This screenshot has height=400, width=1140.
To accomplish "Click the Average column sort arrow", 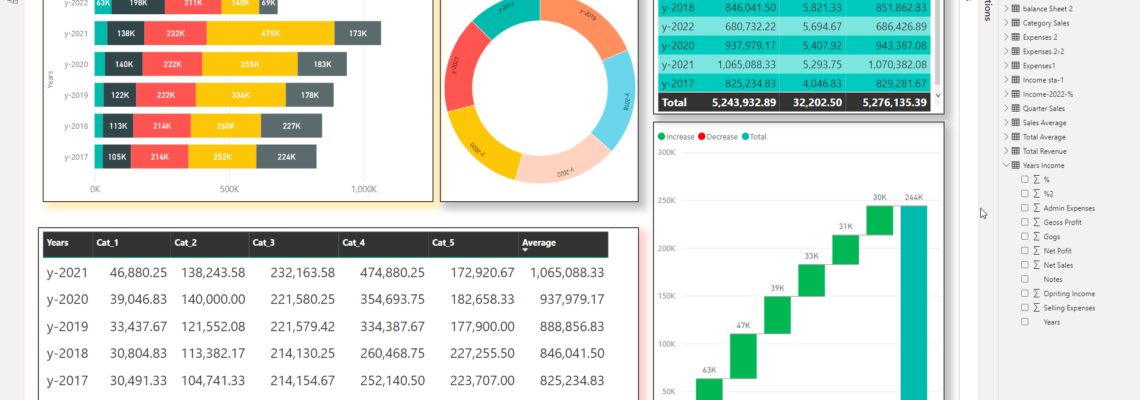I will [x=525, y=250].
